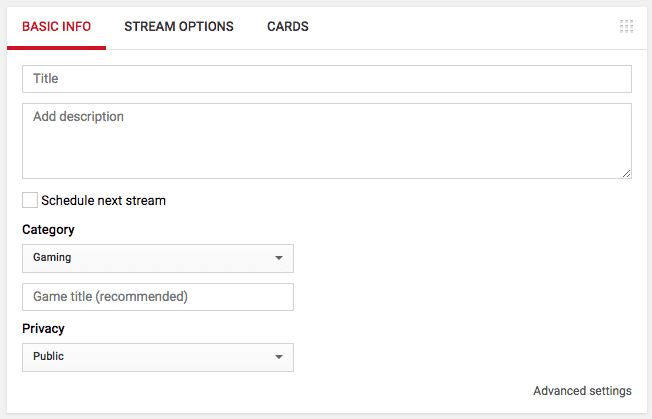Click the Game title (recommended) field

click(157, 297)
